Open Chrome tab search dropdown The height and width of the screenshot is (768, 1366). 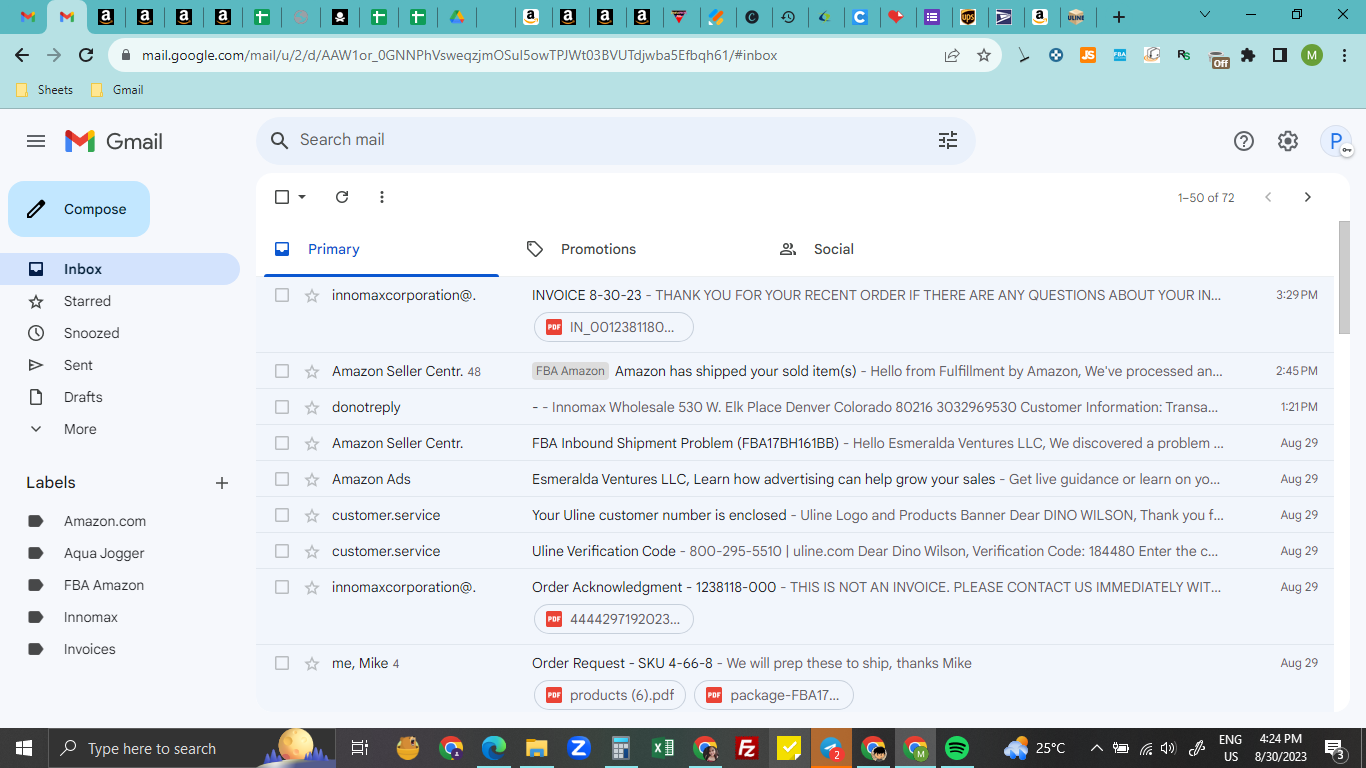coord(1205,15)
